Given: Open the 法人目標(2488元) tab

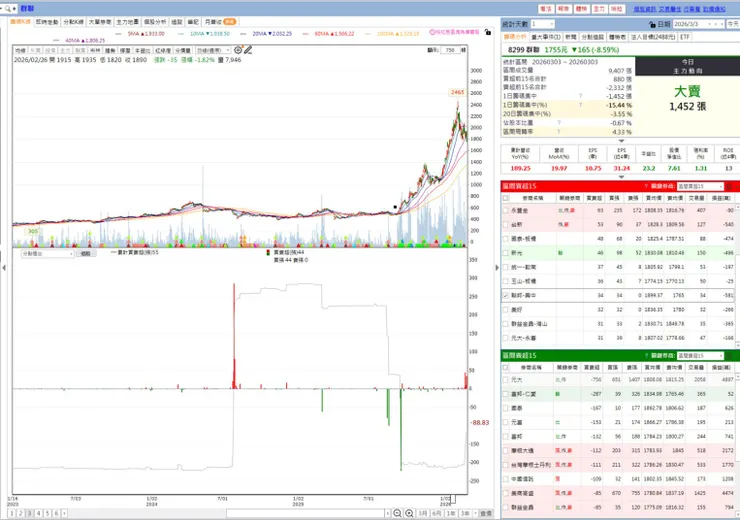Looking at the screenshot, I should point(653,37).
